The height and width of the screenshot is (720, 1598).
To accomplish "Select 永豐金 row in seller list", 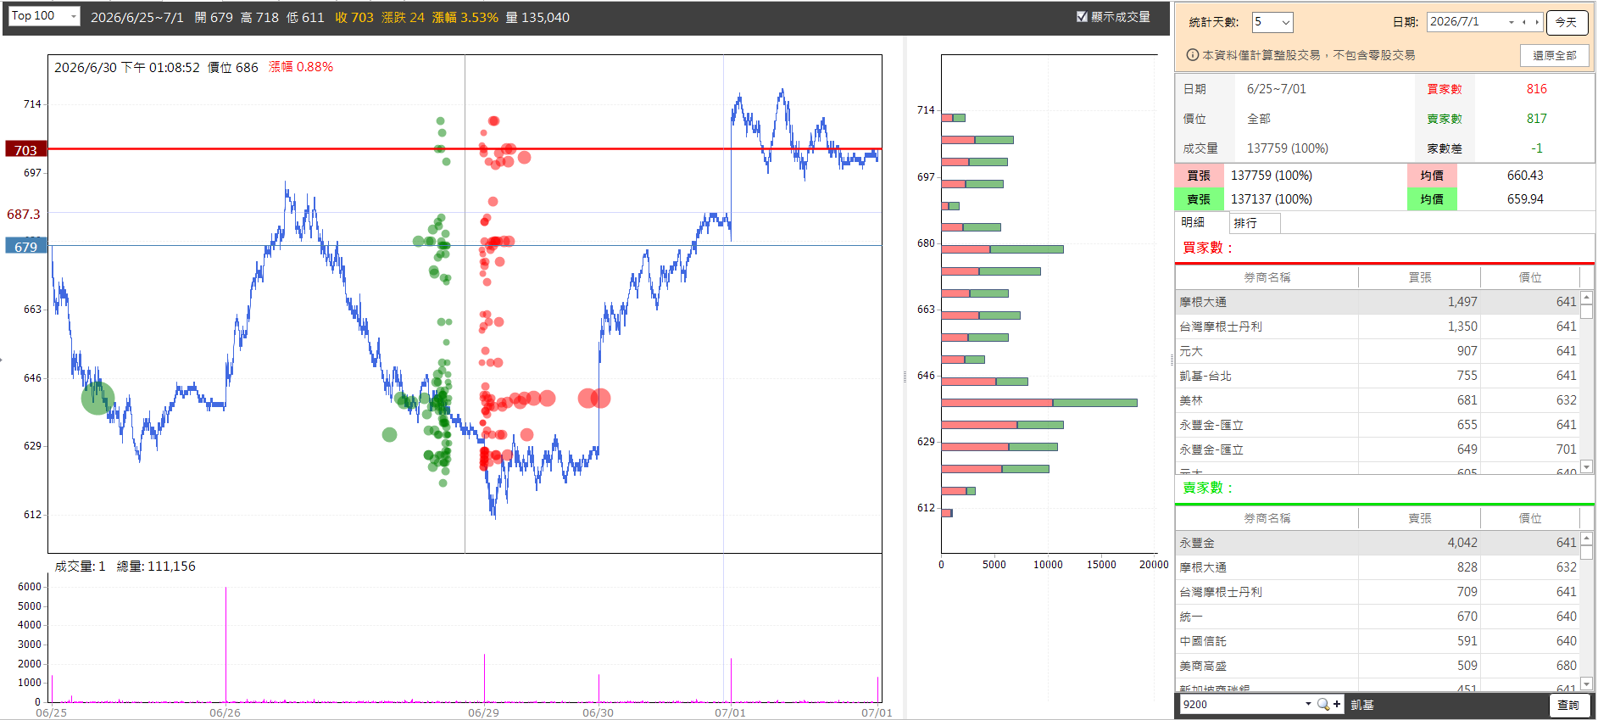I will [1378, 543].
